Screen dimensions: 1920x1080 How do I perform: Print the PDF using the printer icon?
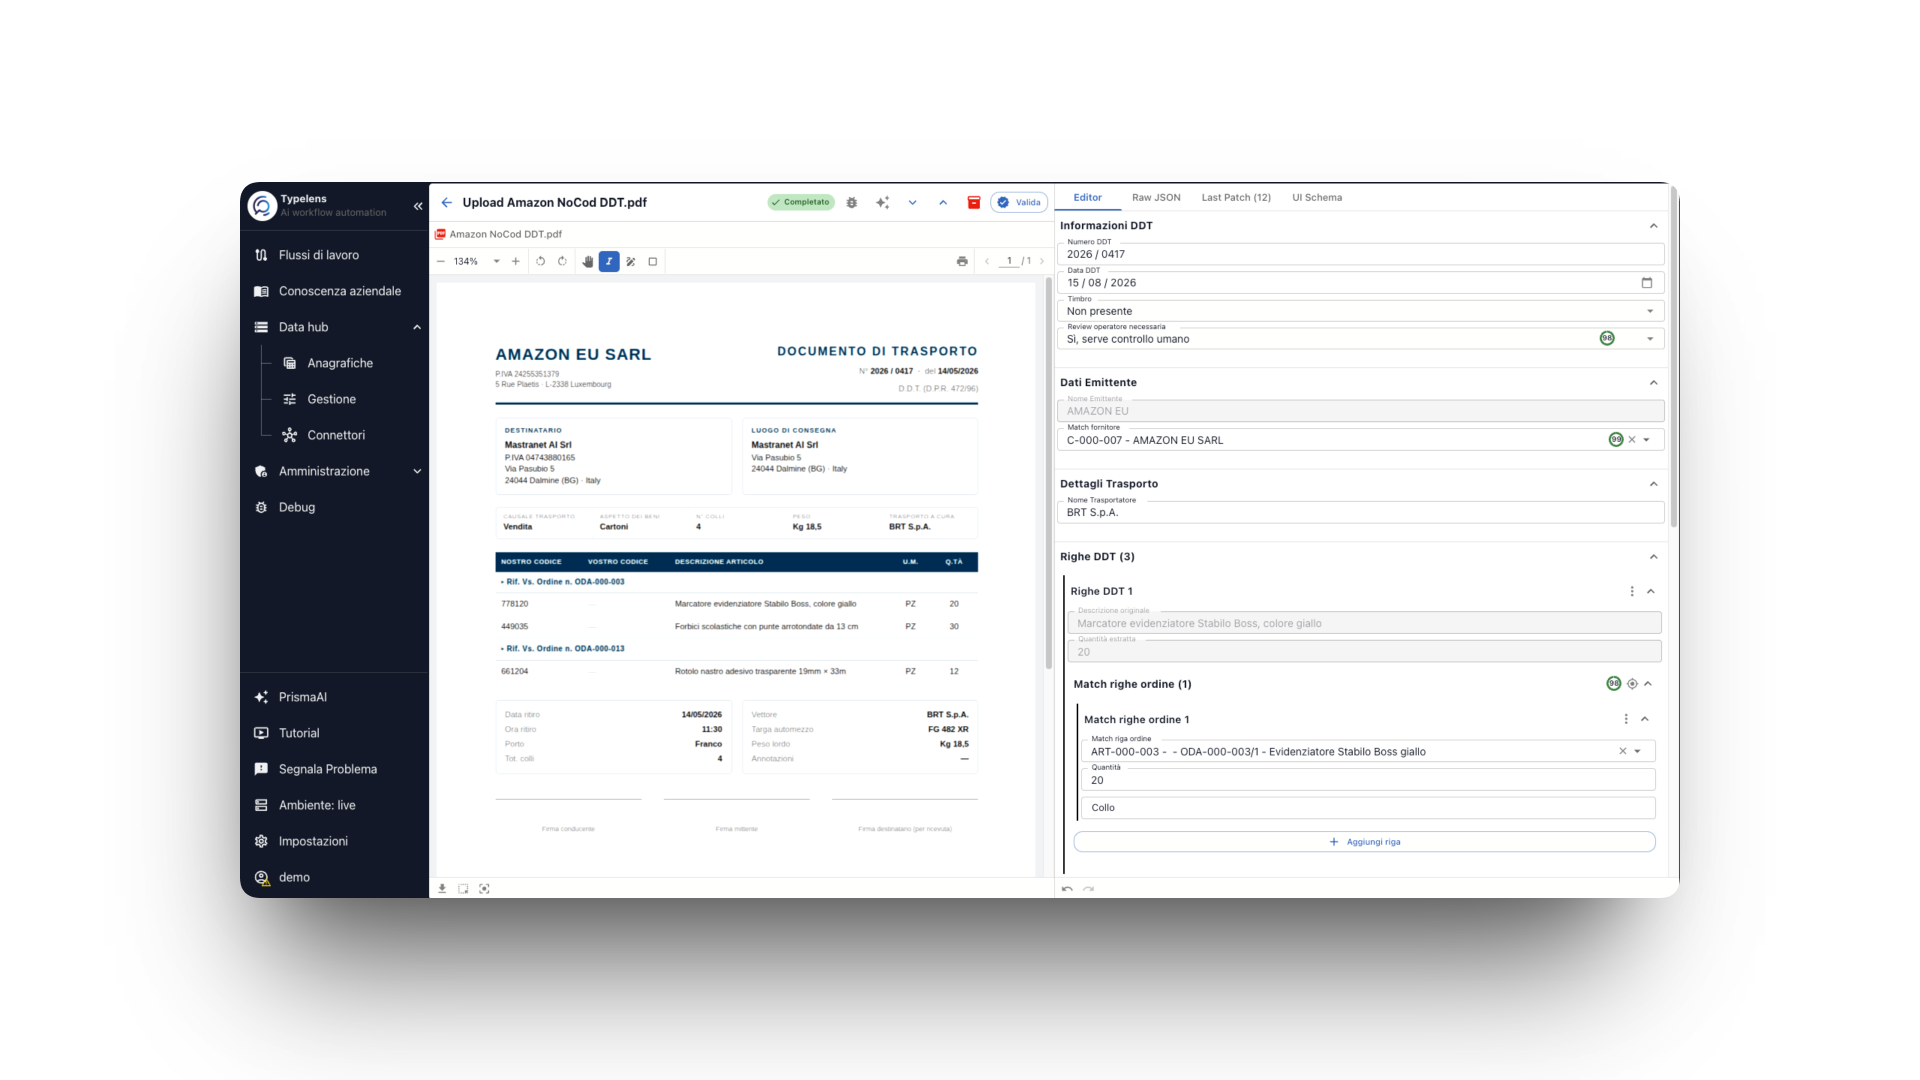point(962,262)
